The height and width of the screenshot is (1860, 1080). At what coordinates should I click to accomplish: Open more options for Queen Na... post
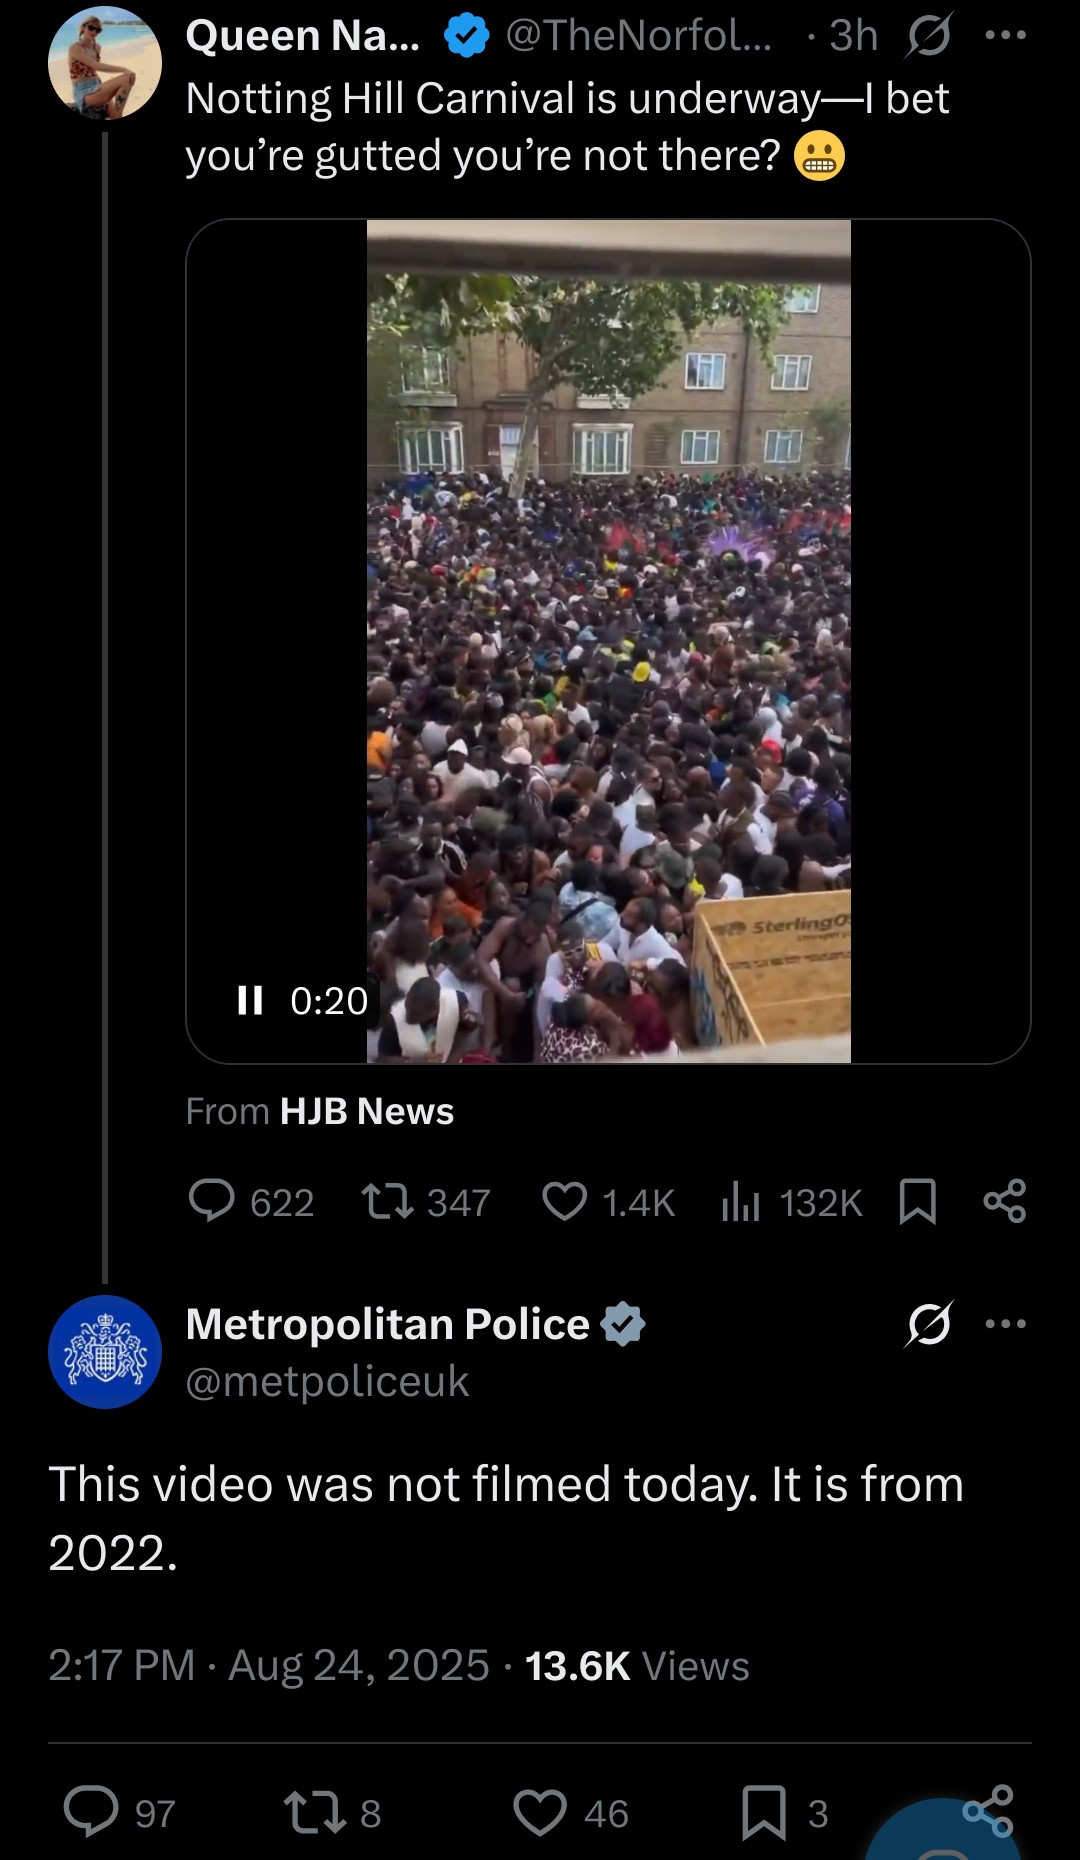coord(1005,36)
